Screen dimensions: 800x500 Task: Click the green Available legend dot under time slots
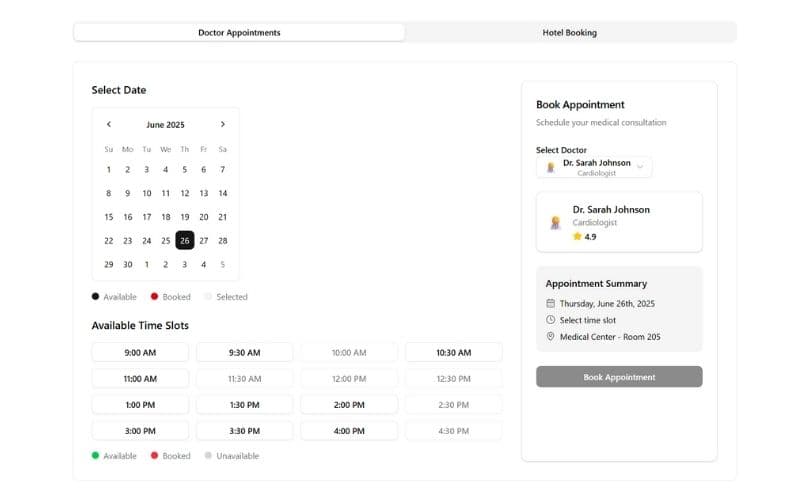click(95, 455)
